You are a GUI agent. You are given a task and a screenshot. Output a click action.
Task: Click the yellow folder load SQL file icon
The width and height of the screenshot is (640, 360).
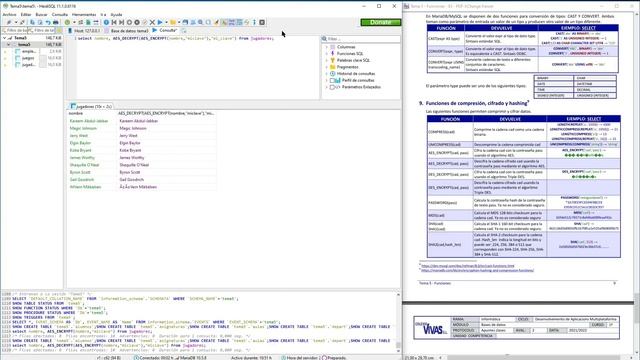[x=173, y=22]
